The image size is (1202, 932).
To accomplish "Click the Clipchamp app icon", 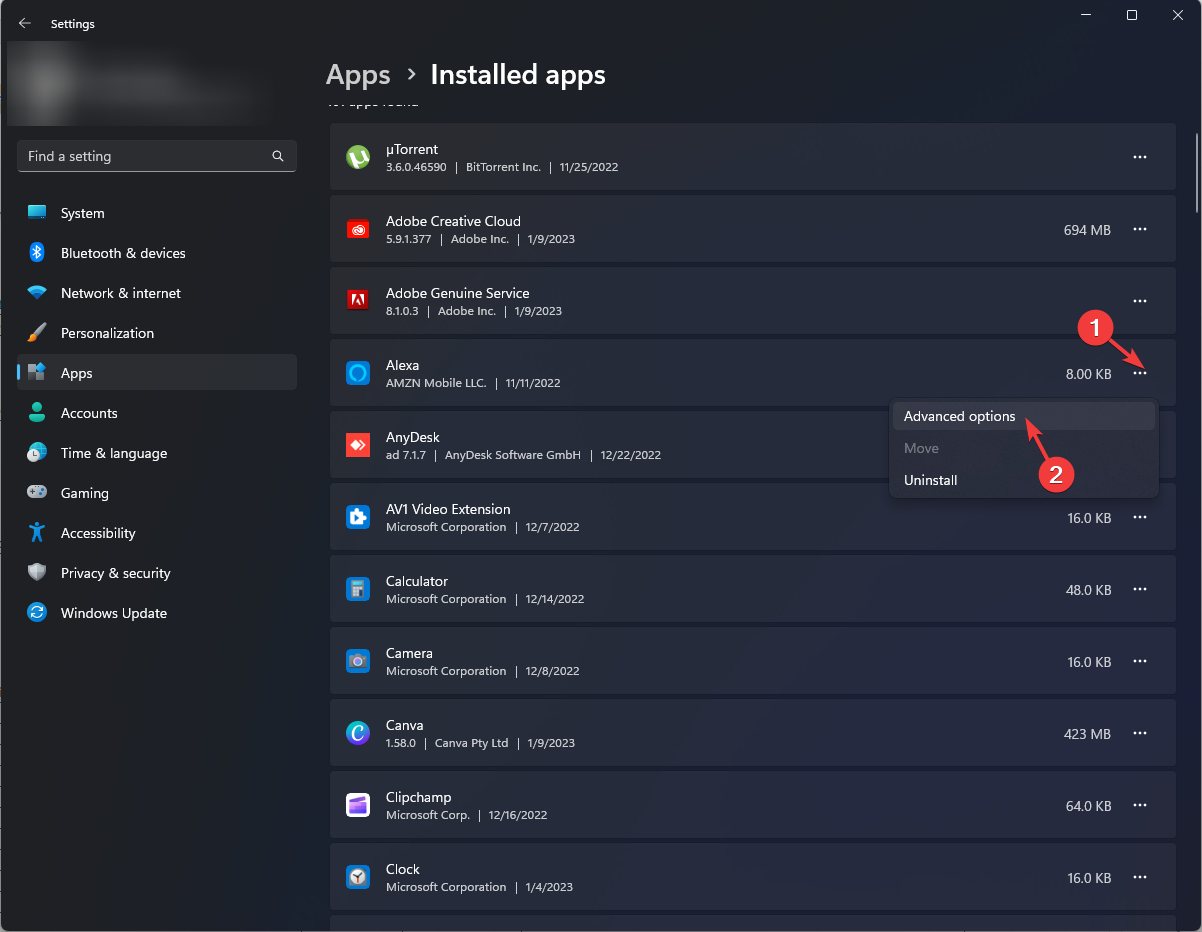I will click(x=358, y=805).
